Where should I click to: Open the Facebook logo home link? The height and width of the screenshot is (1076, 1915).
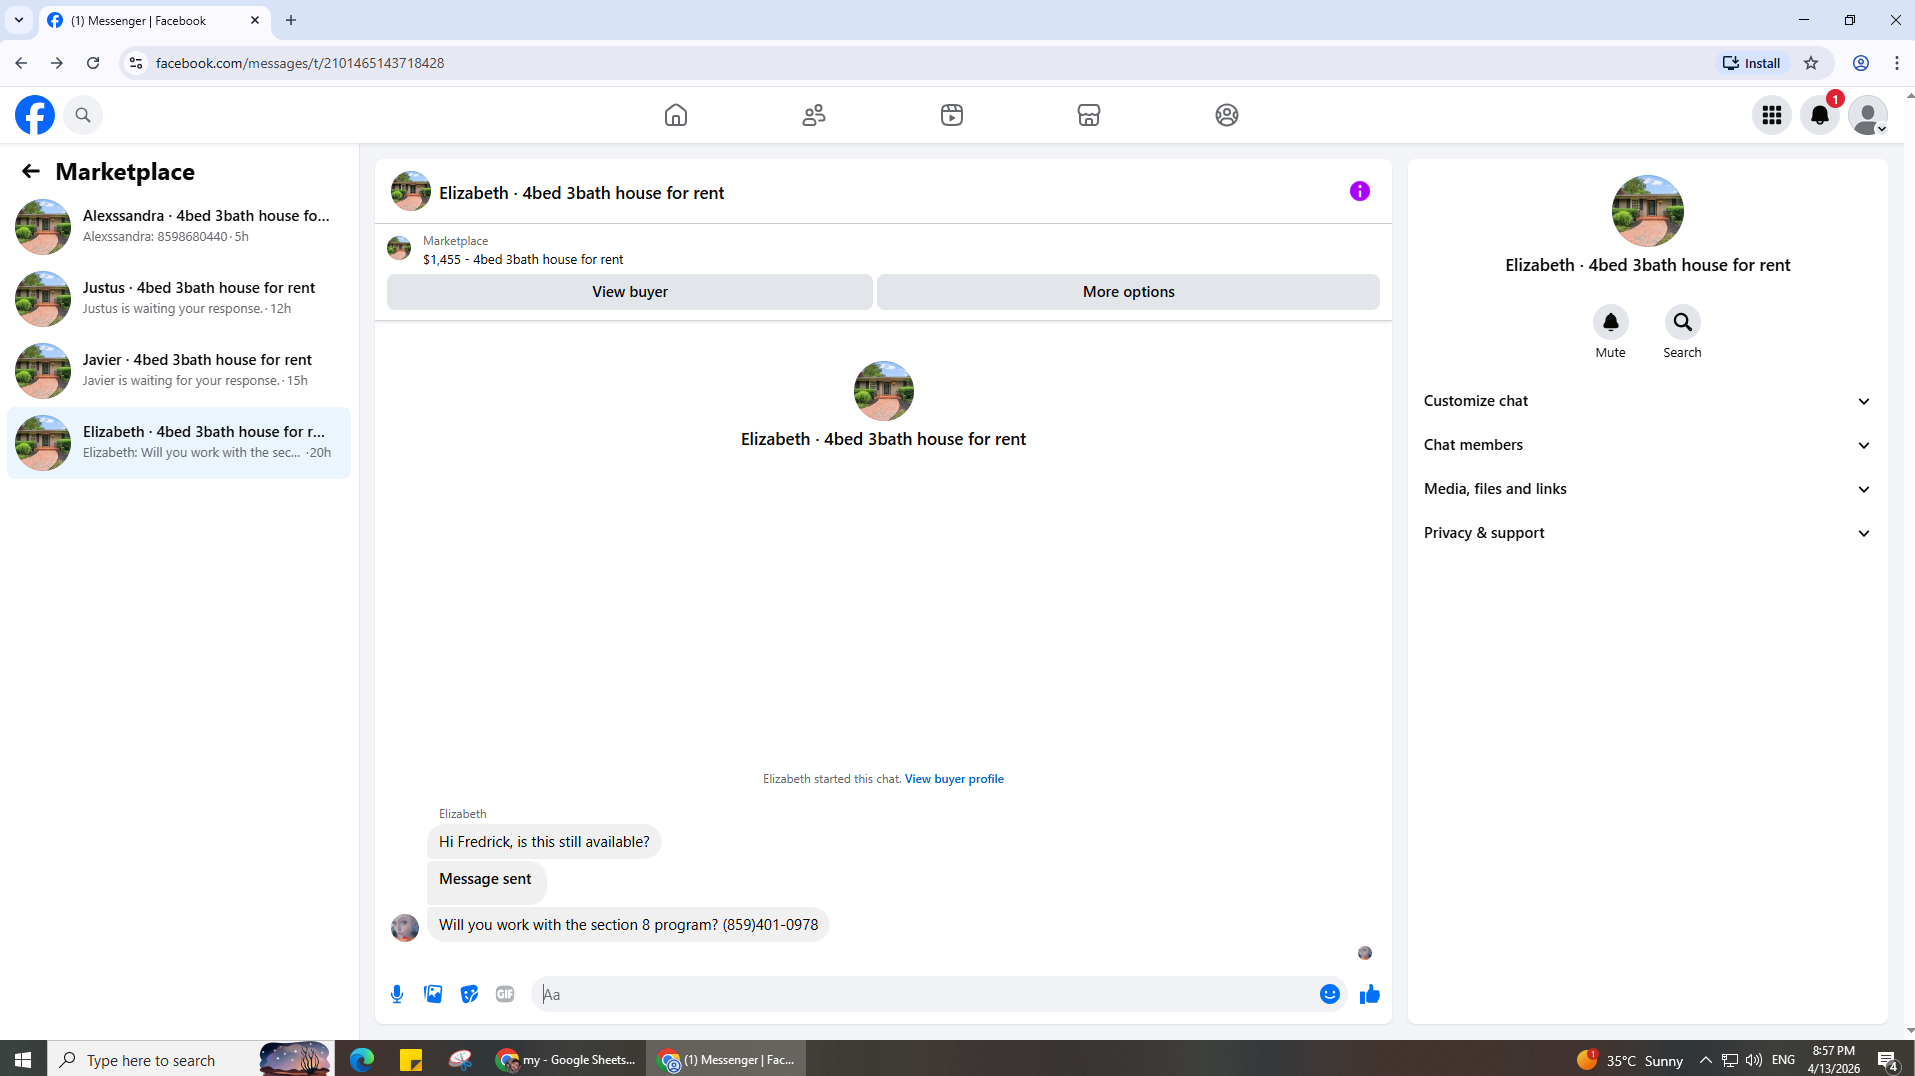tap(35, 115)
